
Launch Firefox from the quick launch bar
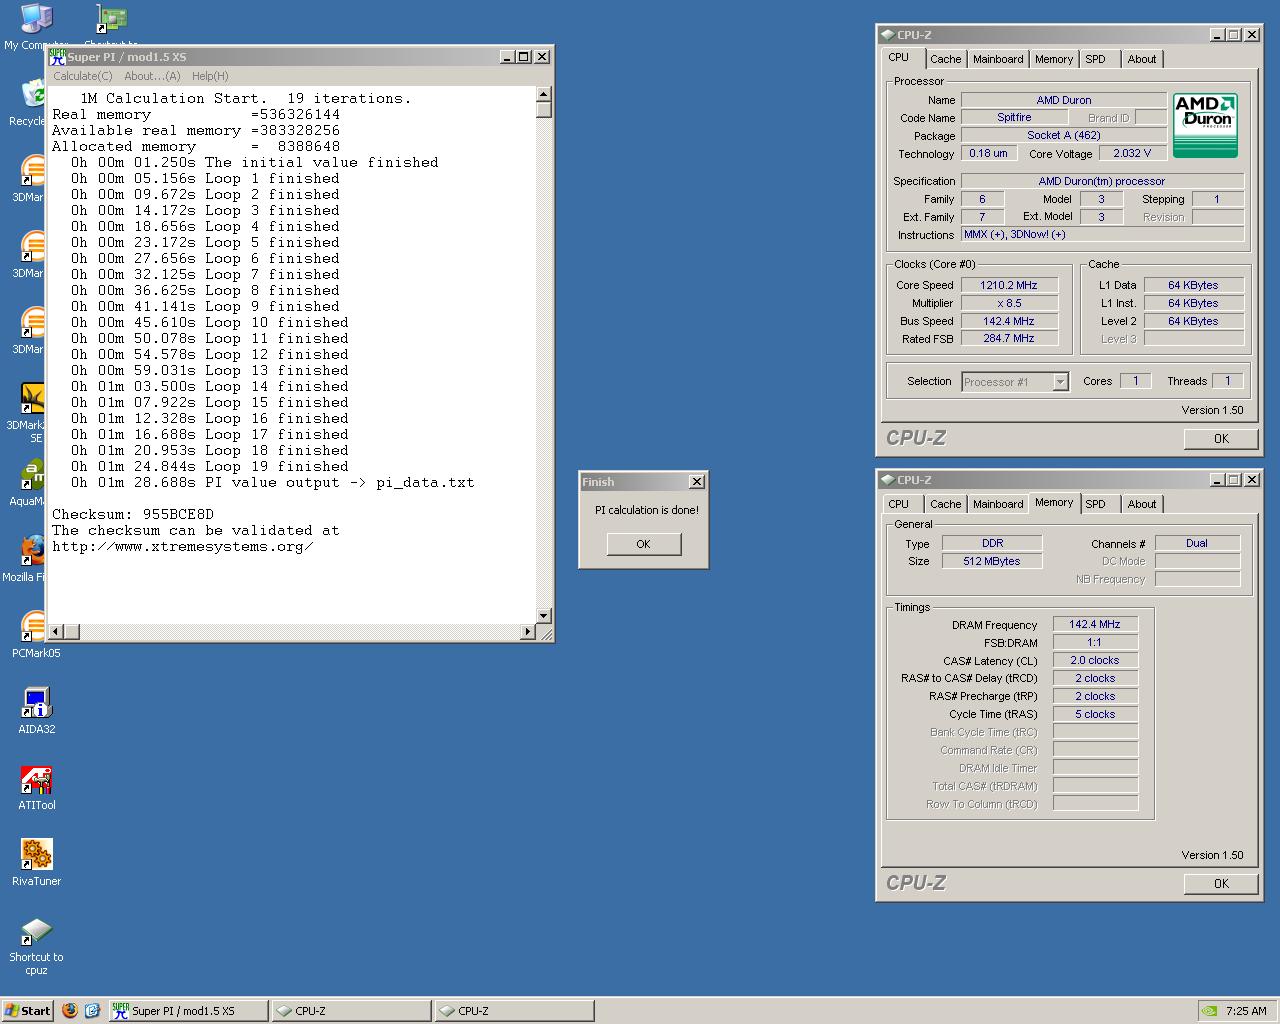(x=70, y=1010)
